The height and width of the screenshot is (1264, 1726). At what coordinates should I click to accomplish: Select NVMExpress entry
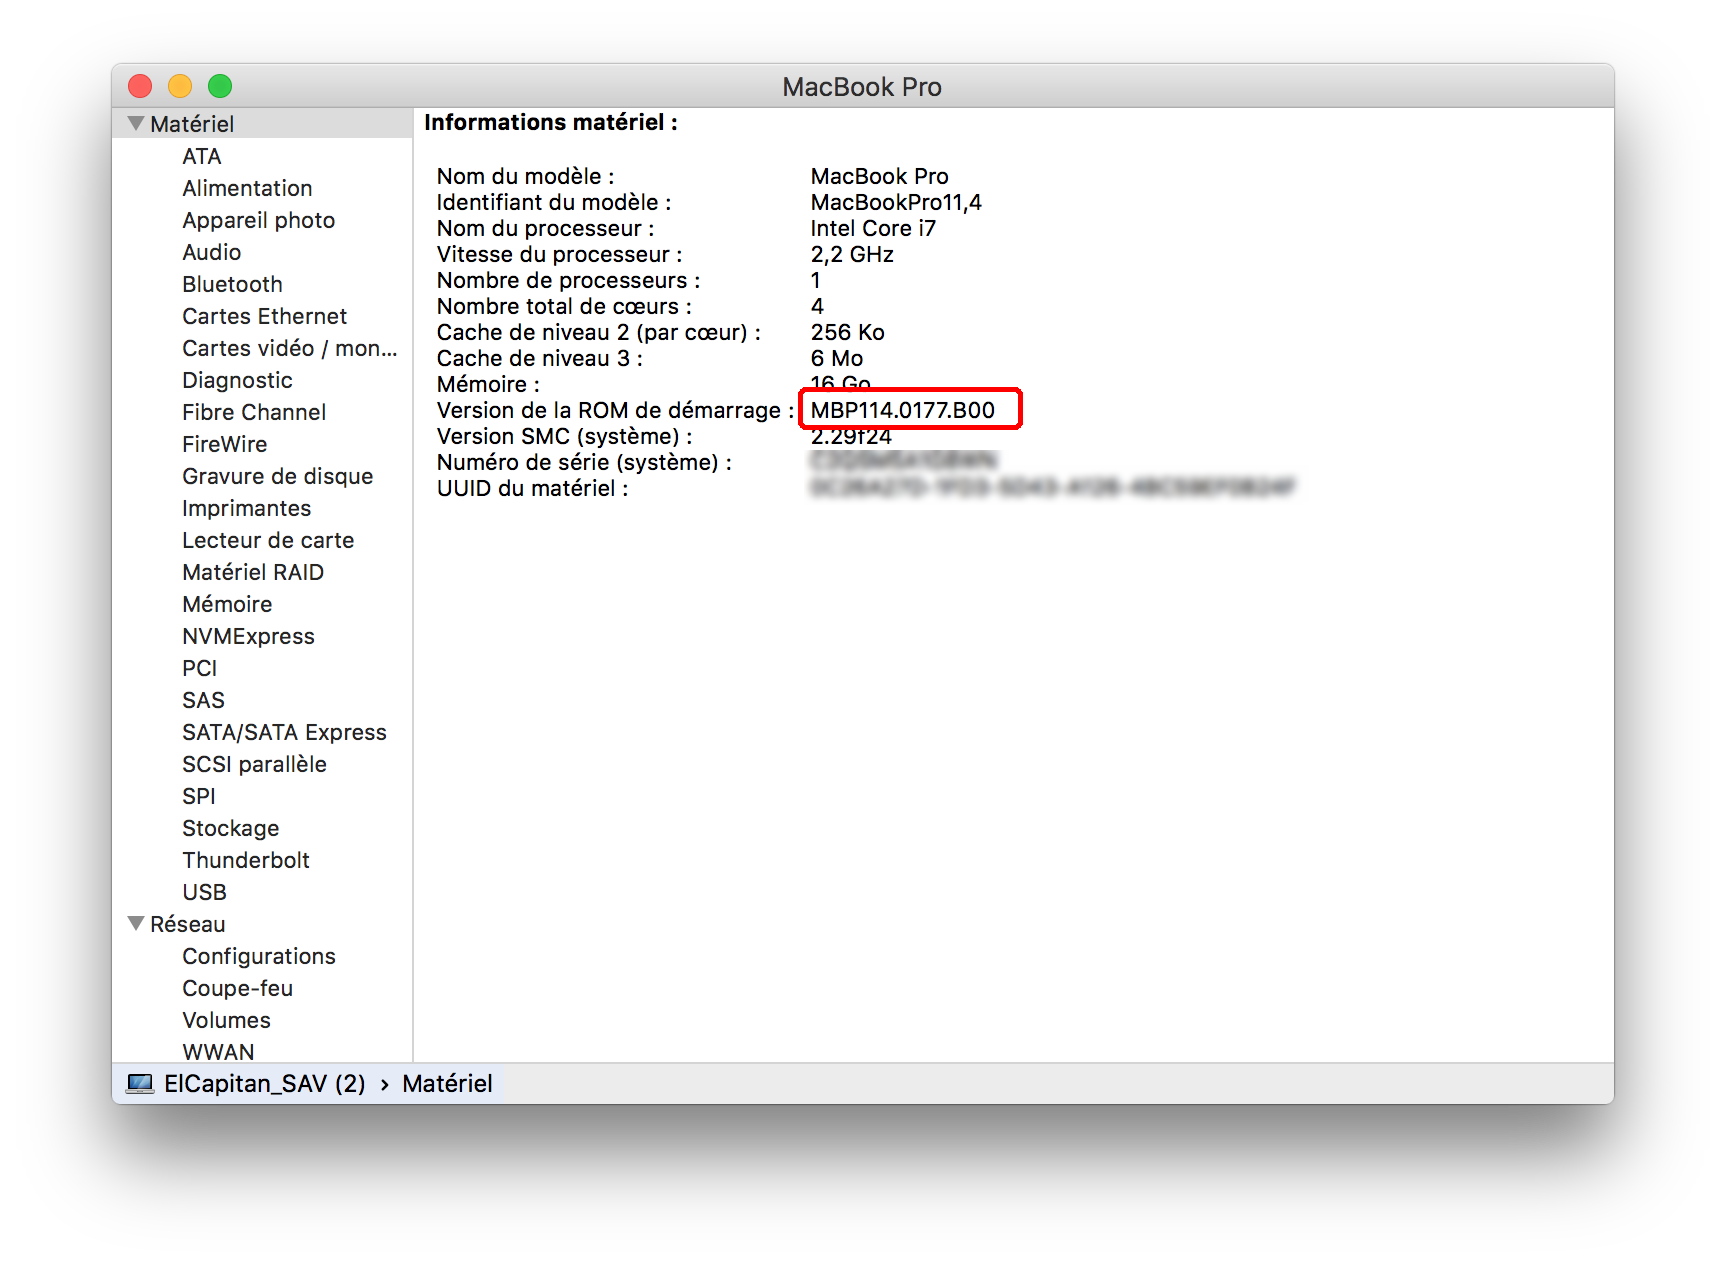click(248, 636)
